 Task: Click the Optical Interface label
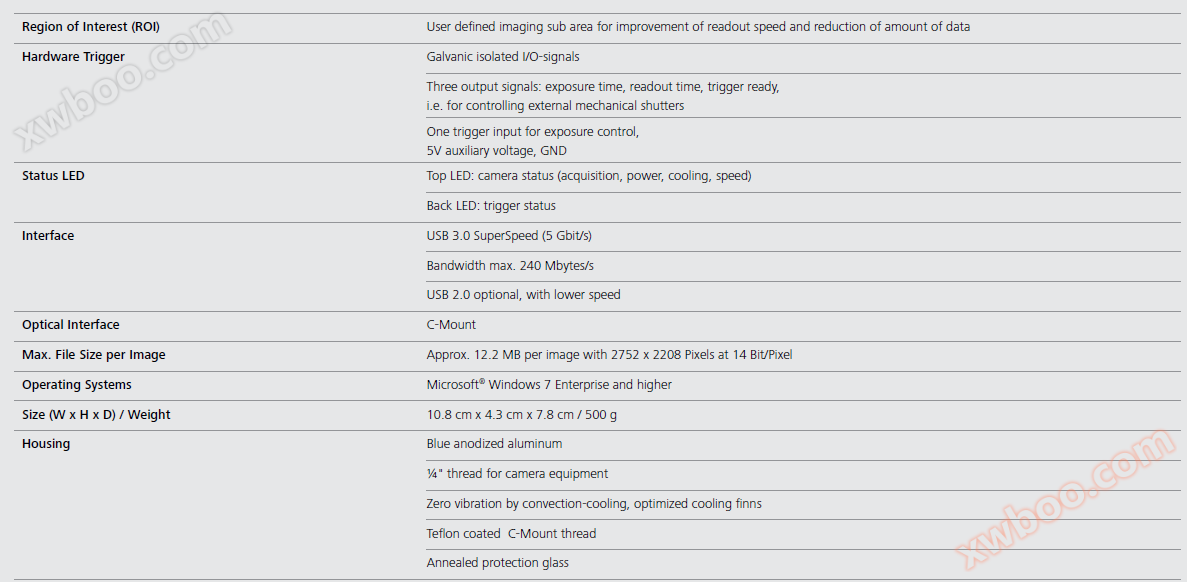point(70,325)
